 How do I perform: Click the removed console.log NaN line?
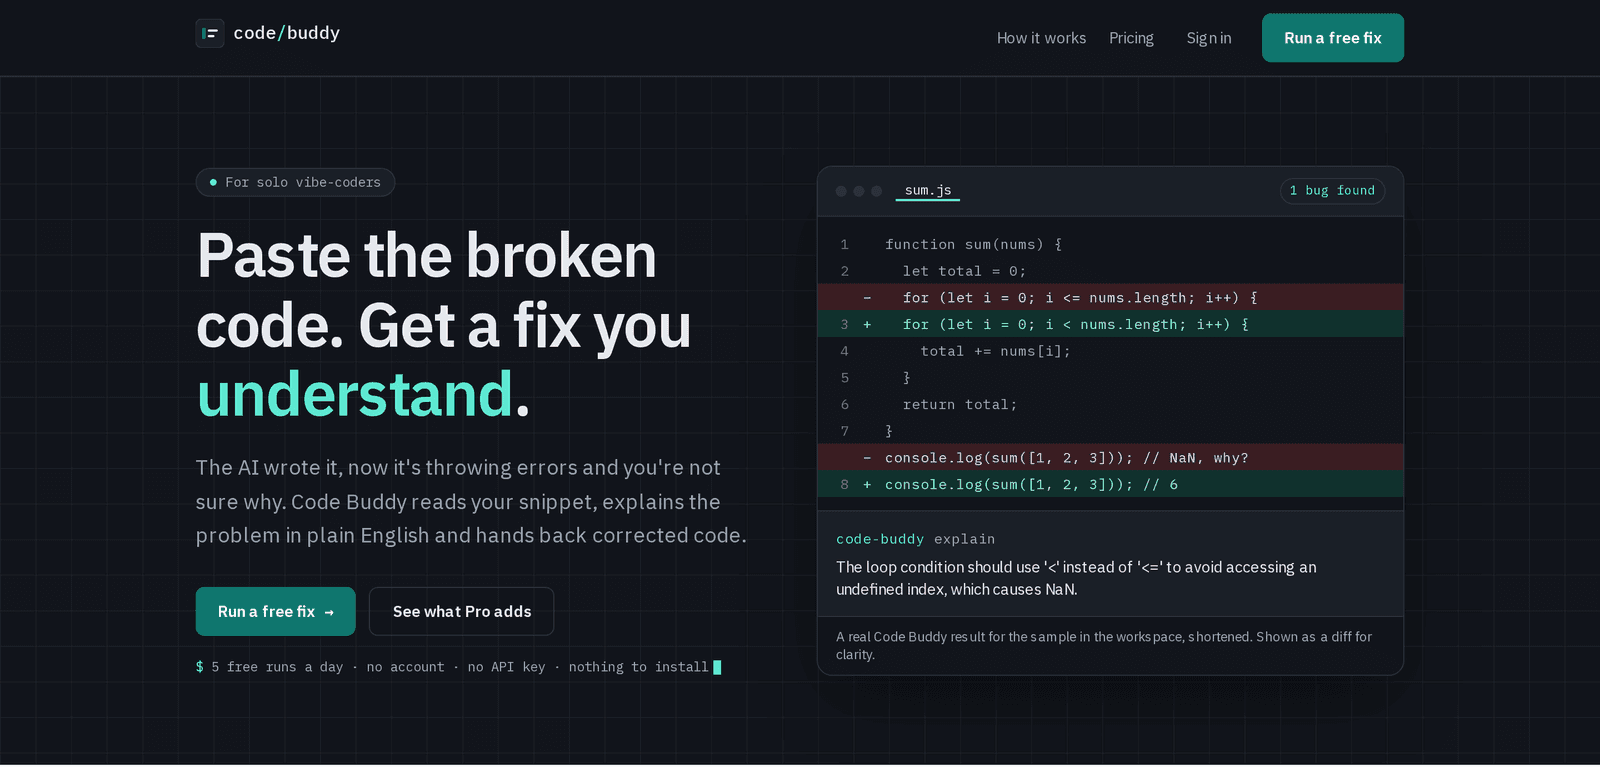(x=1110, y=457)
